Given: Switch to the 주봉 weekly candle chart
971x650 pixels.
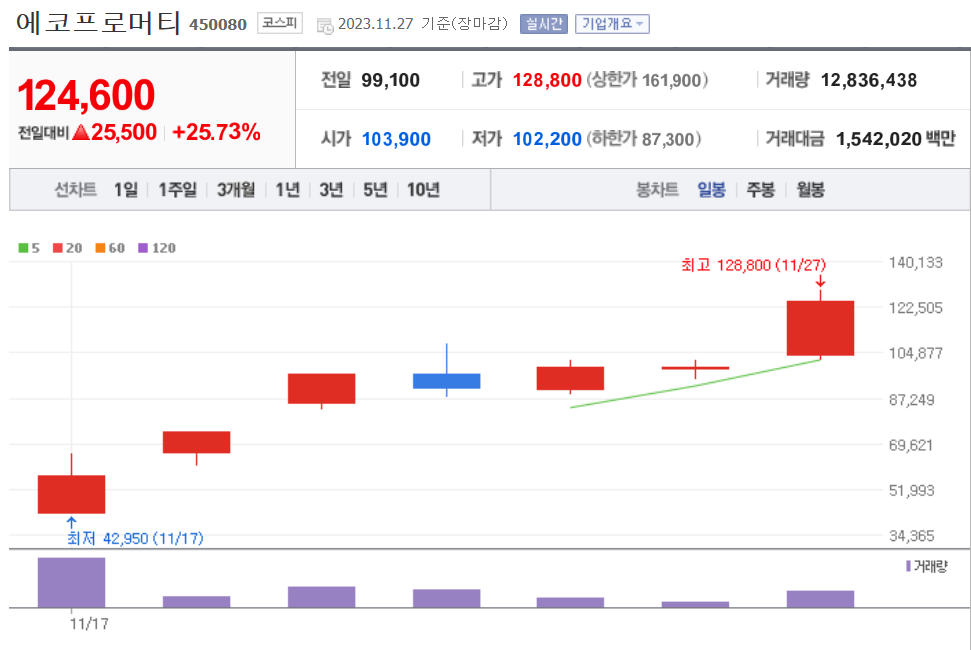Looking at the screenshot, I should click(760, 189).
